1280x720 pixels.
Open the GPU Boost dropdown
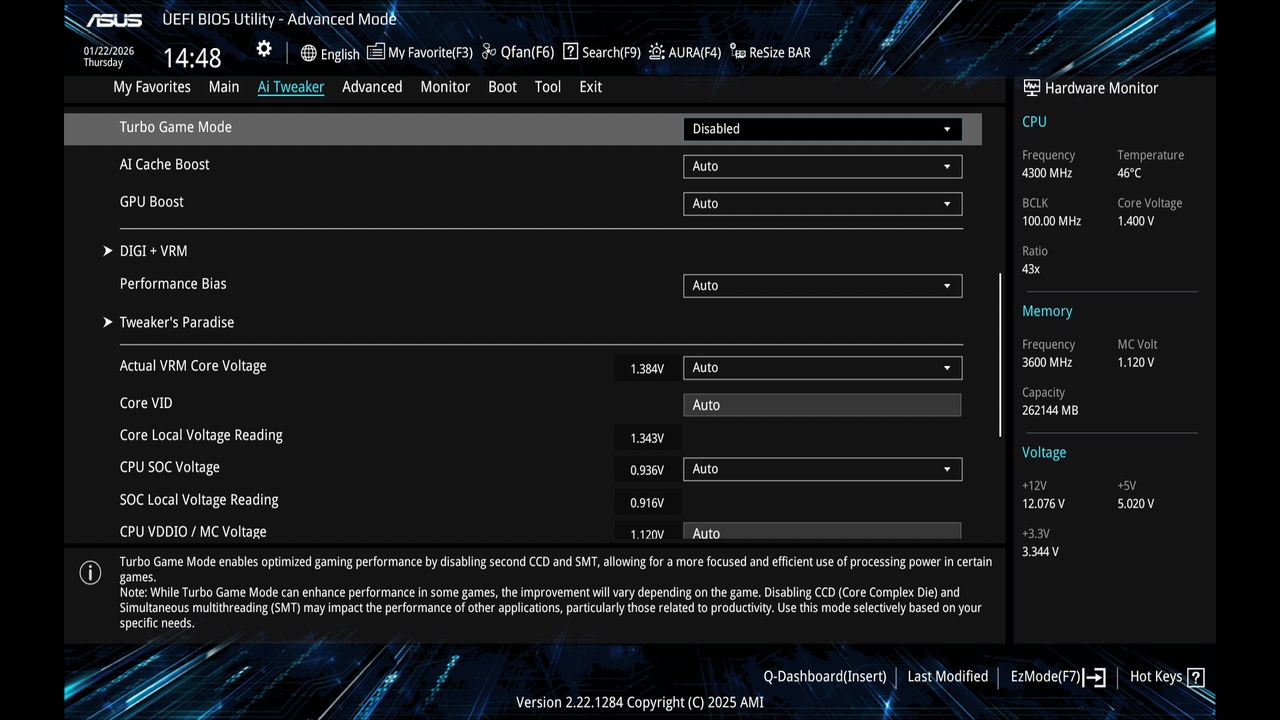pyautogui.click(x=822, y=203)
